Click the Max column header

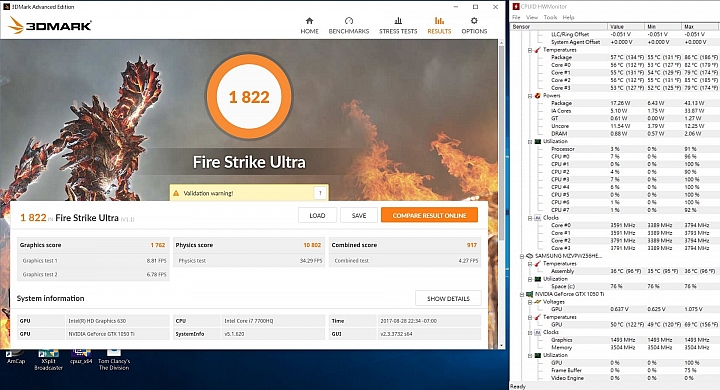tap(700, 27)
